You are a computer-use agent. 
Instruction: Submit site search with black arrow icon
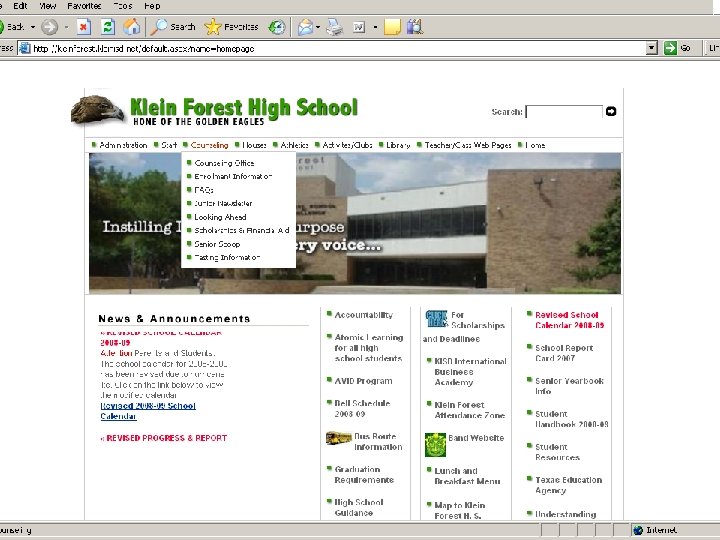[611, 111]
